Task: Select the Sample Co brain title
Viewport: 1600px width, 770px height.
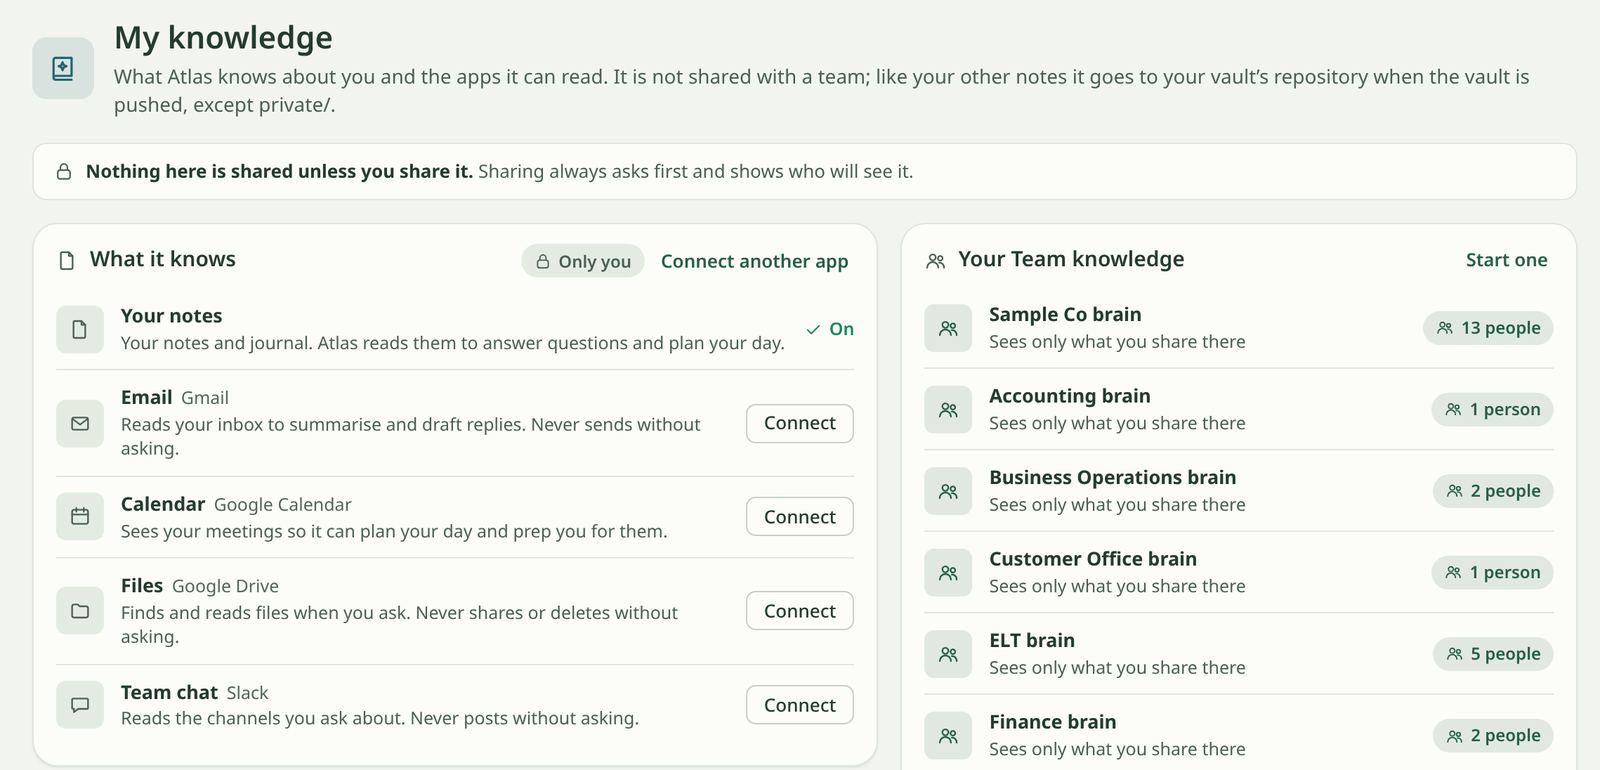Action: point(1065,314)
